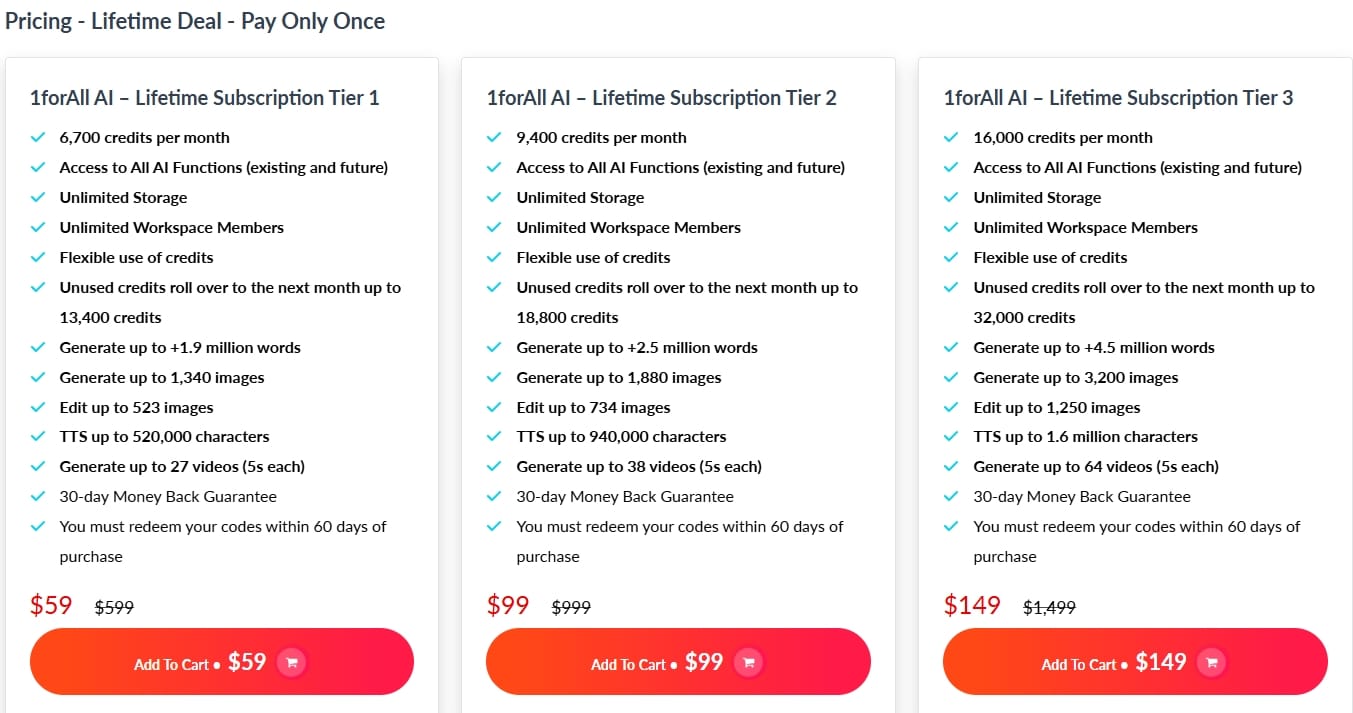Click checkmark next to Generate up to 1,340 images
The height and width of the screenshot is (713, 1353).
pos(38,378)
